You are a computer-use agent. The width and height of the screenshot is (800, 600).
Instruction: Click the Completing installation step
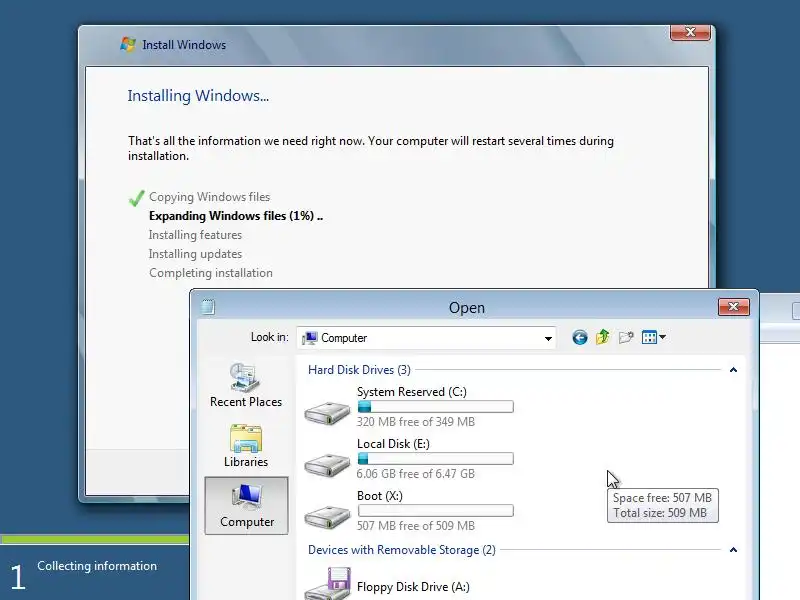click(x=211, y=273)
